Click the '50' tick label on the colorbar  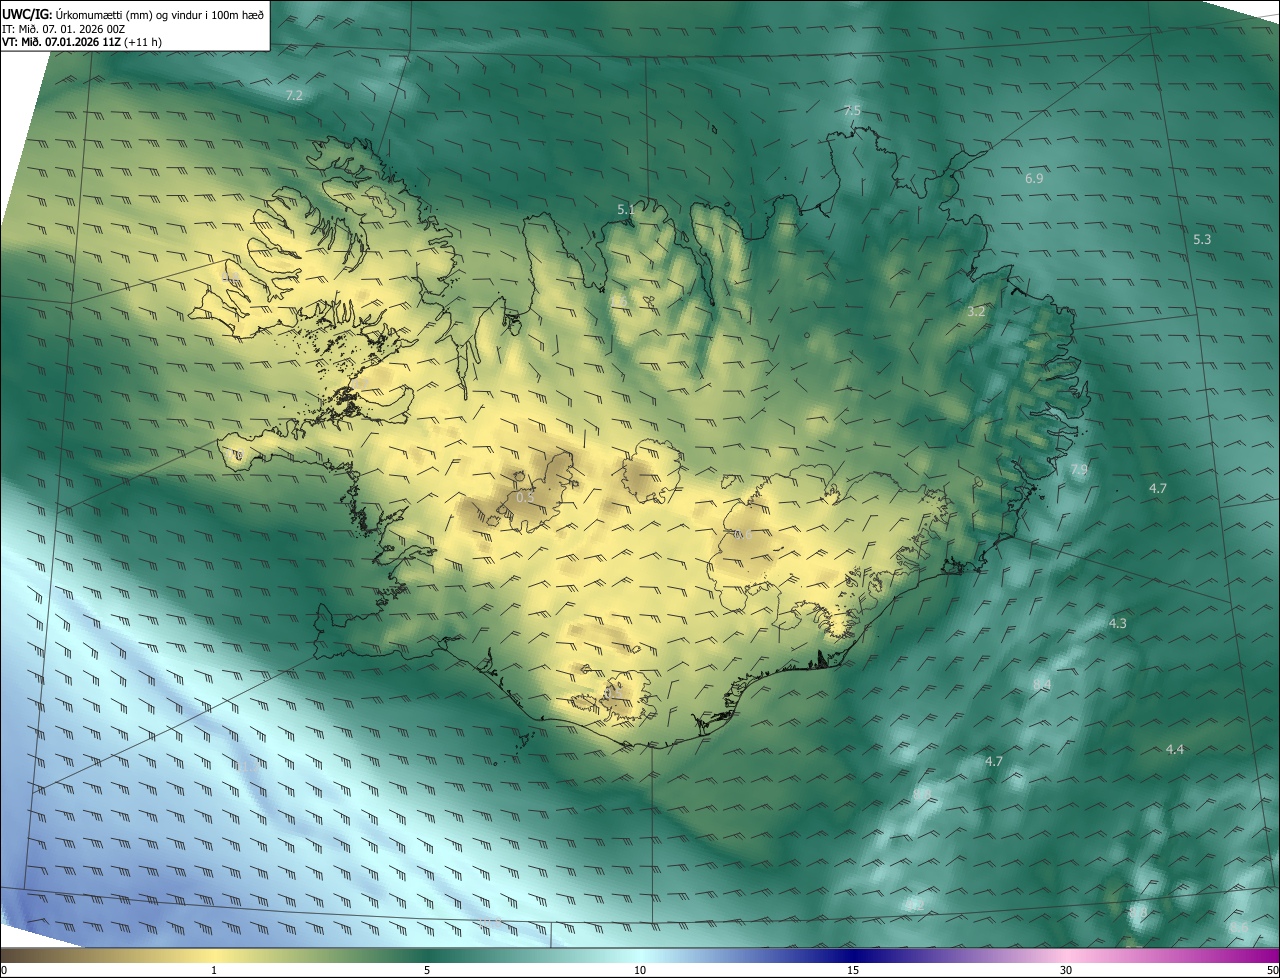(1272, 970)
